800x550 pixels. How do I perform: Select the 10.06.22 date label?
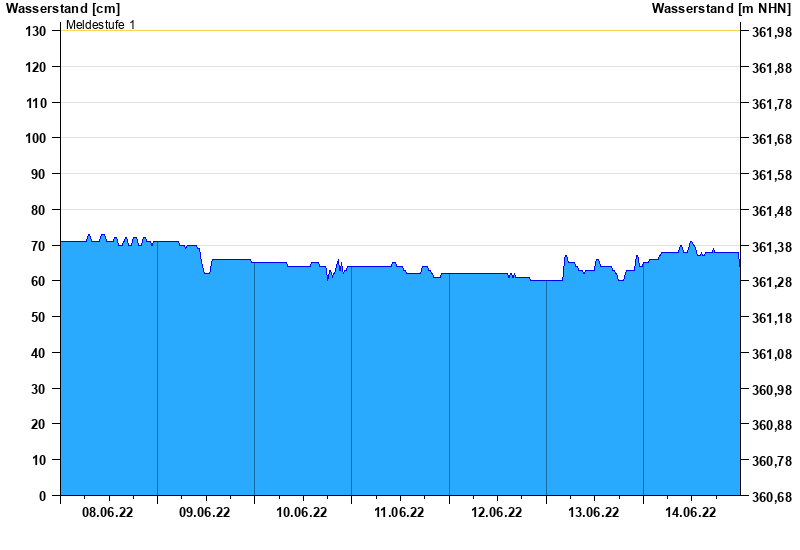302,513
